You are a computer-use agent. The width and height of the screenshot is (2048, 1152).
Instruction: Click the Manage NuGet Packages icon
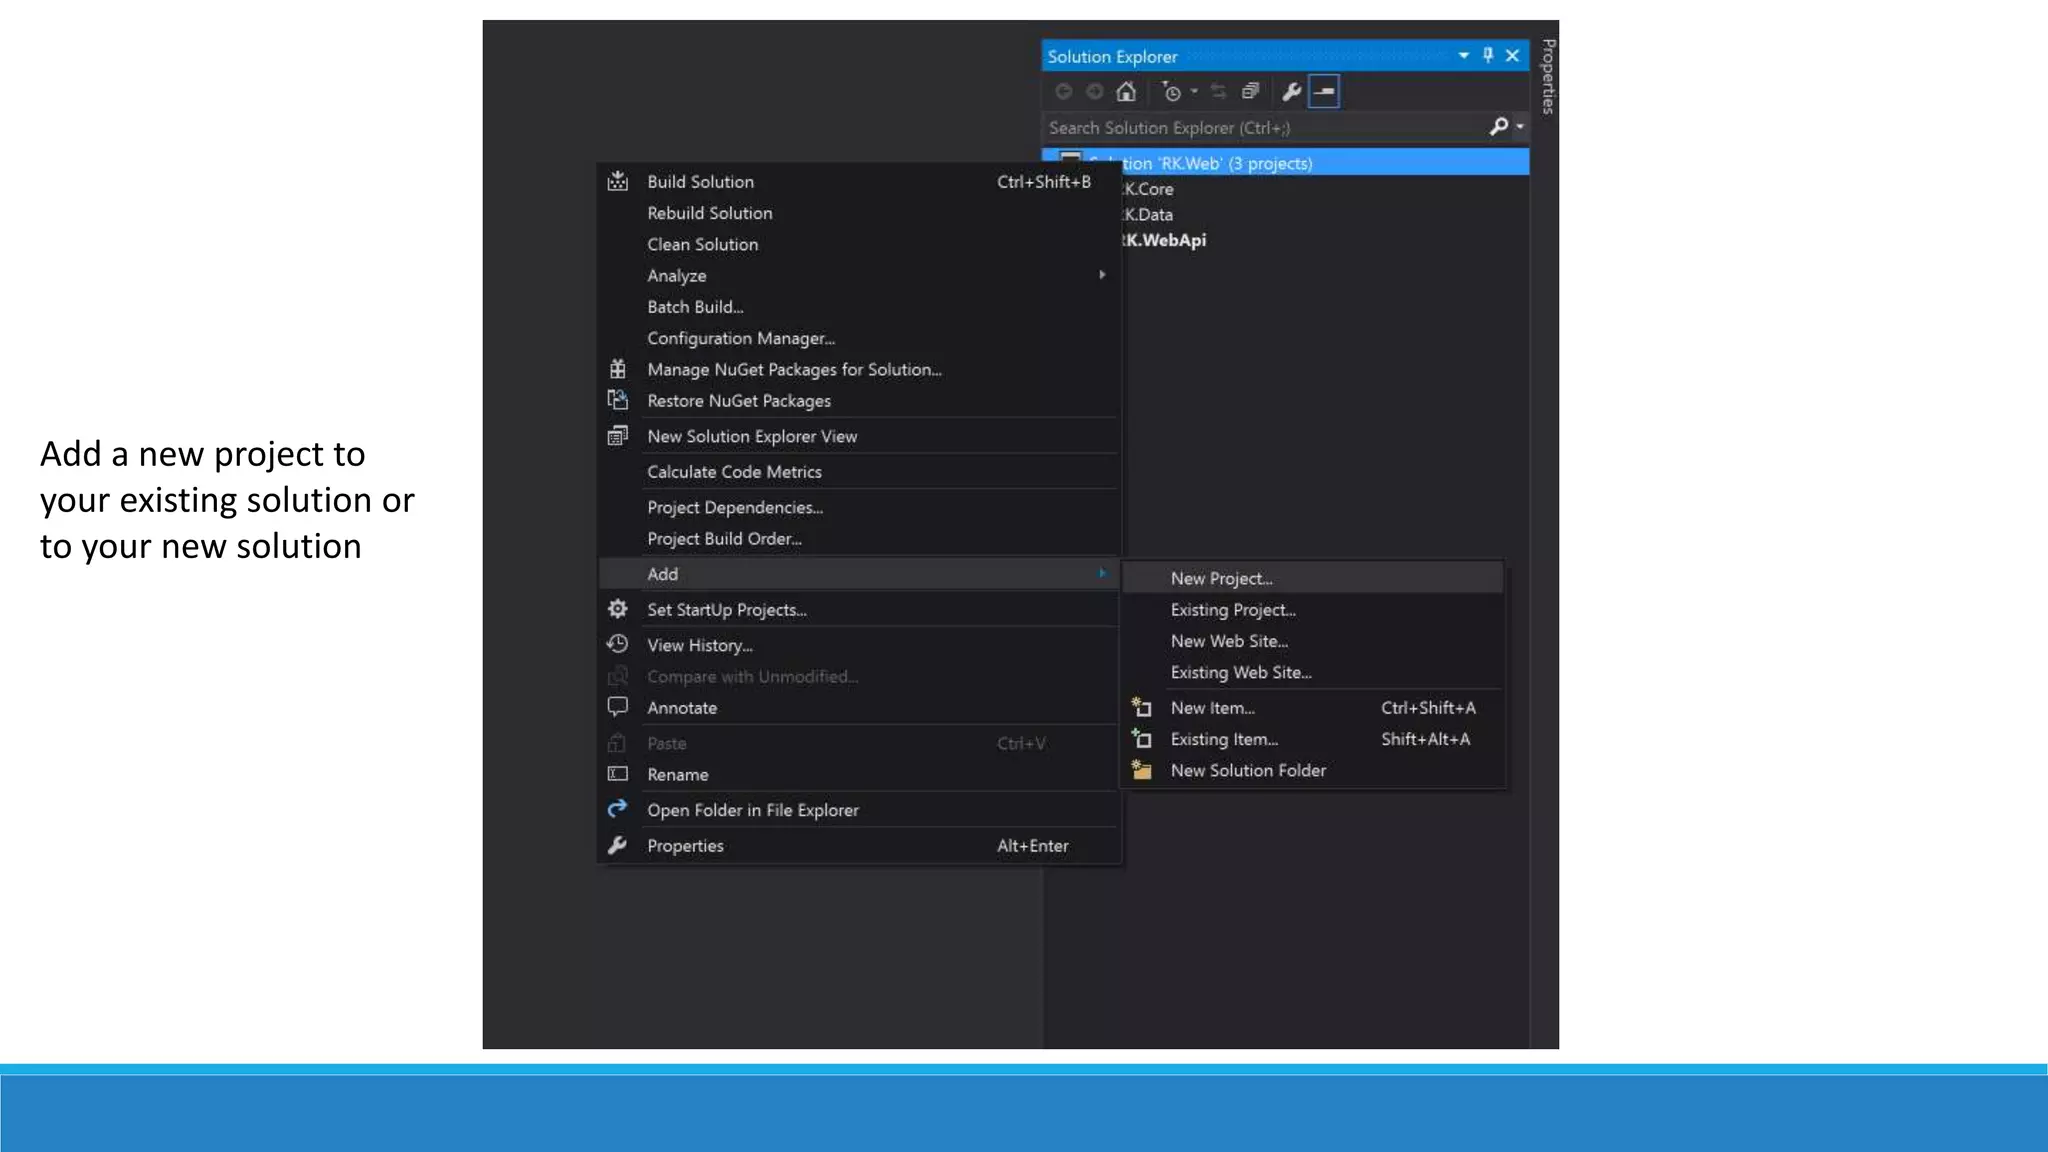[x=618, y=369]
